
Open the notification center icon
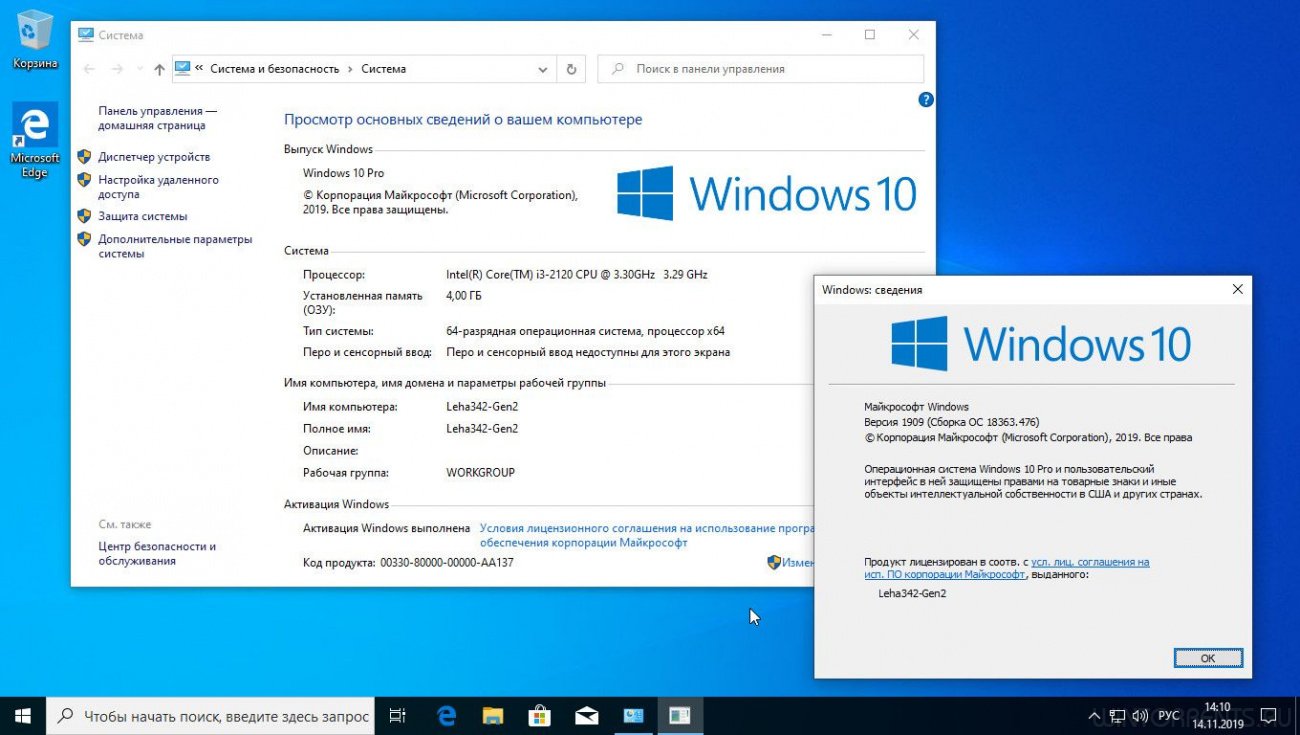pos(1268,716)
